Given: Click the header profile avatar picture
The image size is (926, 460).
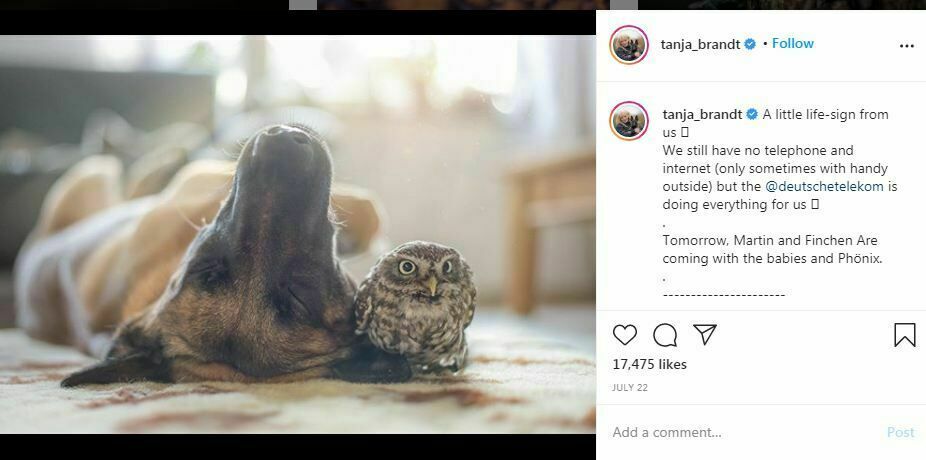Looking at the screenshot, I should (629, 45).
